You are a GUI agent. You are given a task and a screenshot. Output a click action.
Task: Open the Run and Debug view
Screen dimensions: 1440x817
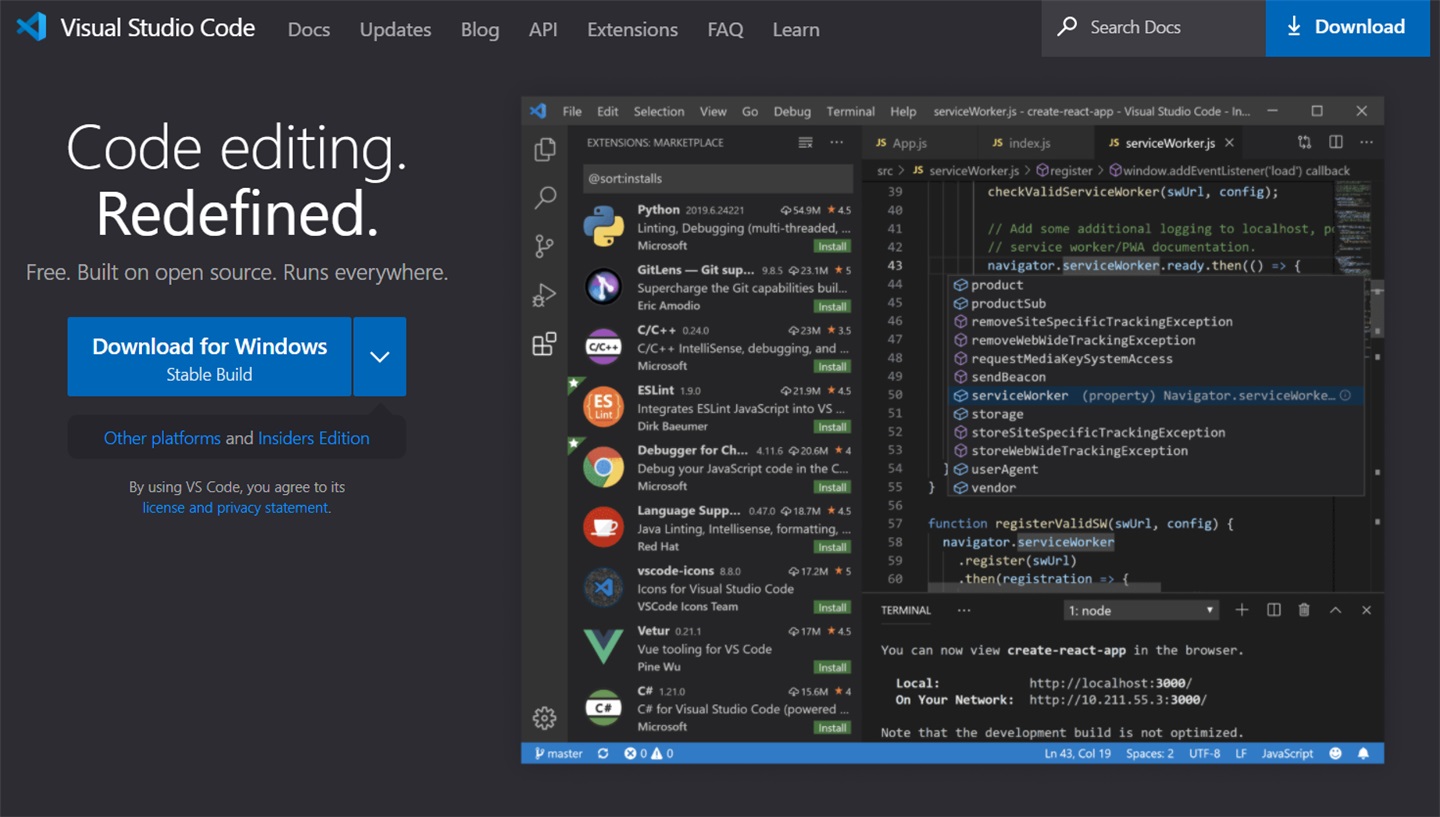tap(544, 294)
